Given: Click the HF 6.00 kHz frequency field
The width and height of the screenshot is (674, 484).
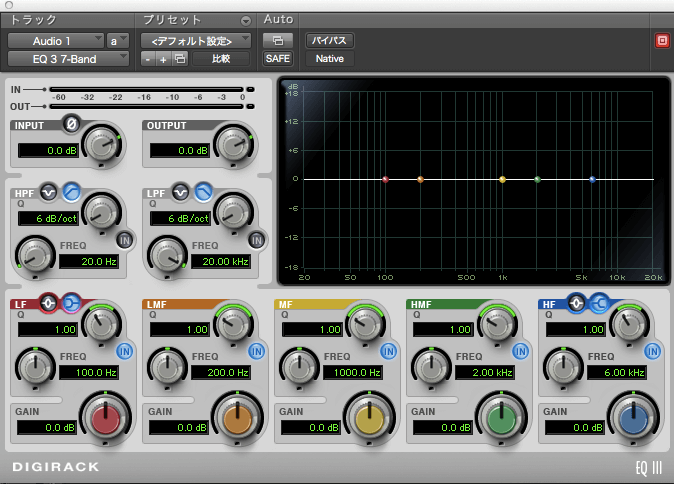Looking at the screenshot, I should [x=616, y=372].
